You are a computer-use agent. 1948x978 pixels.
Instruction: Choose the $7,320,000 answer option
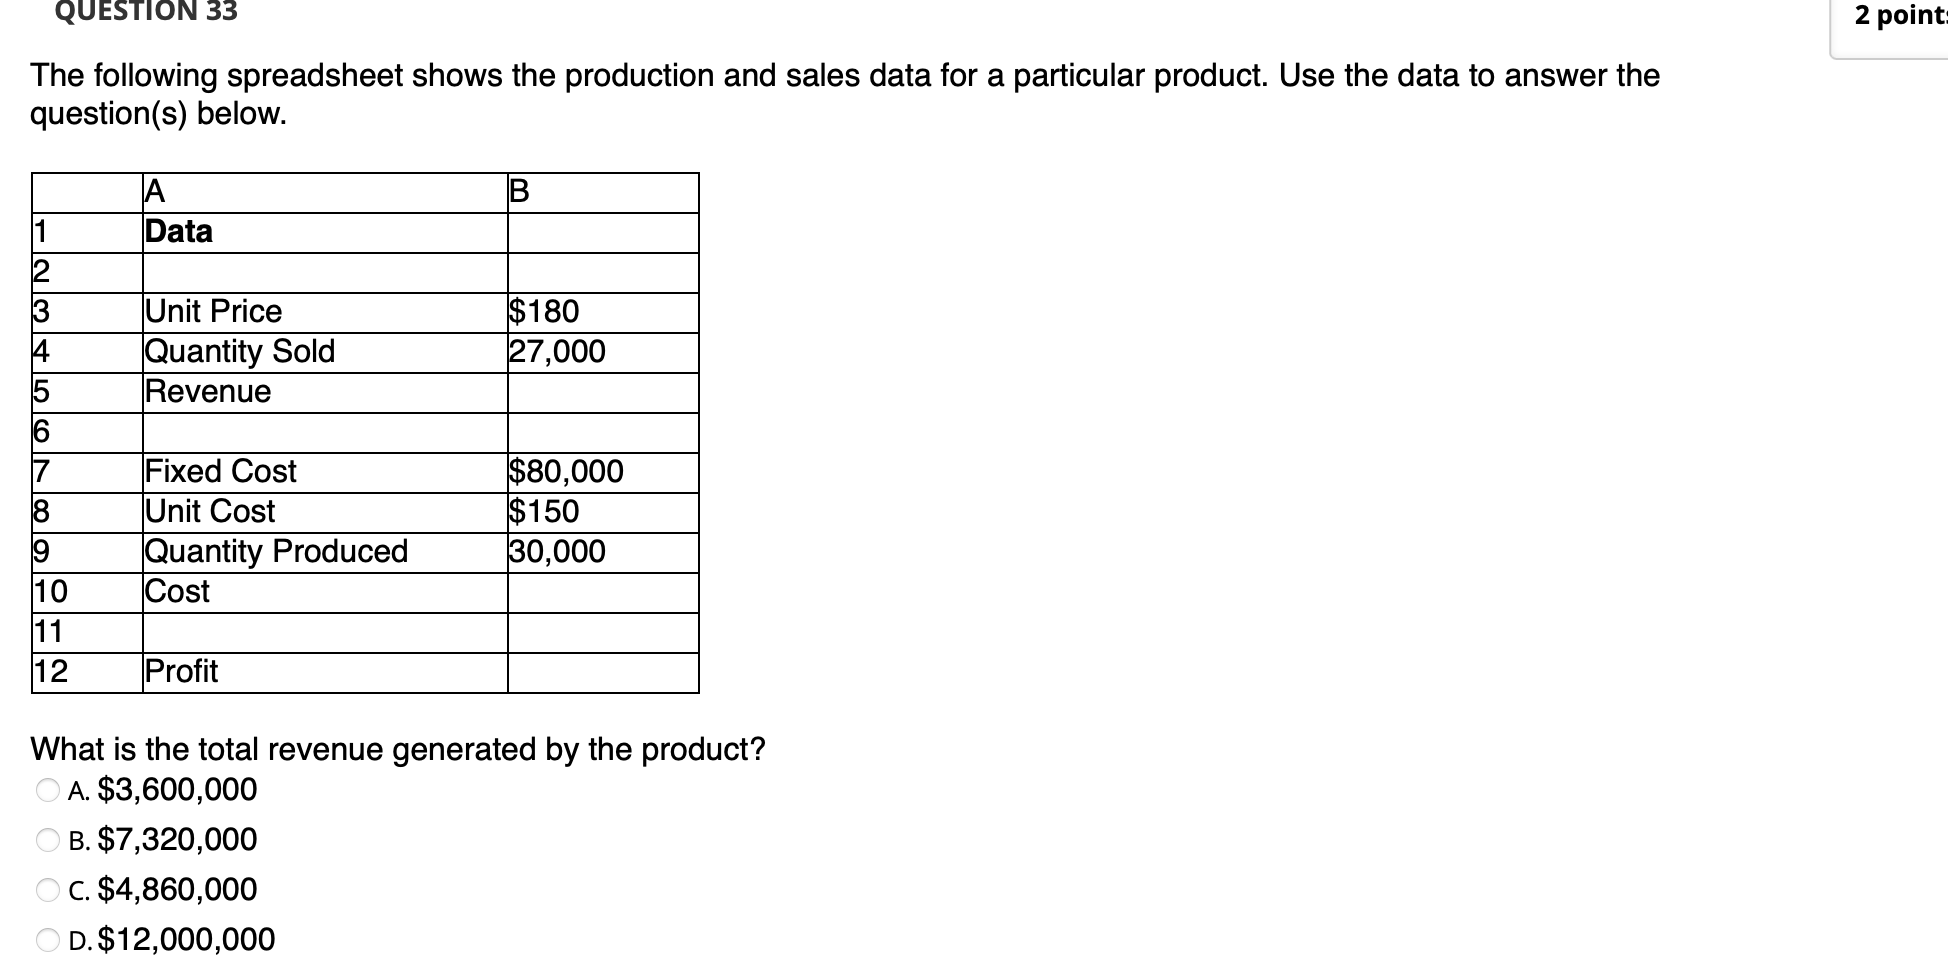176,840
